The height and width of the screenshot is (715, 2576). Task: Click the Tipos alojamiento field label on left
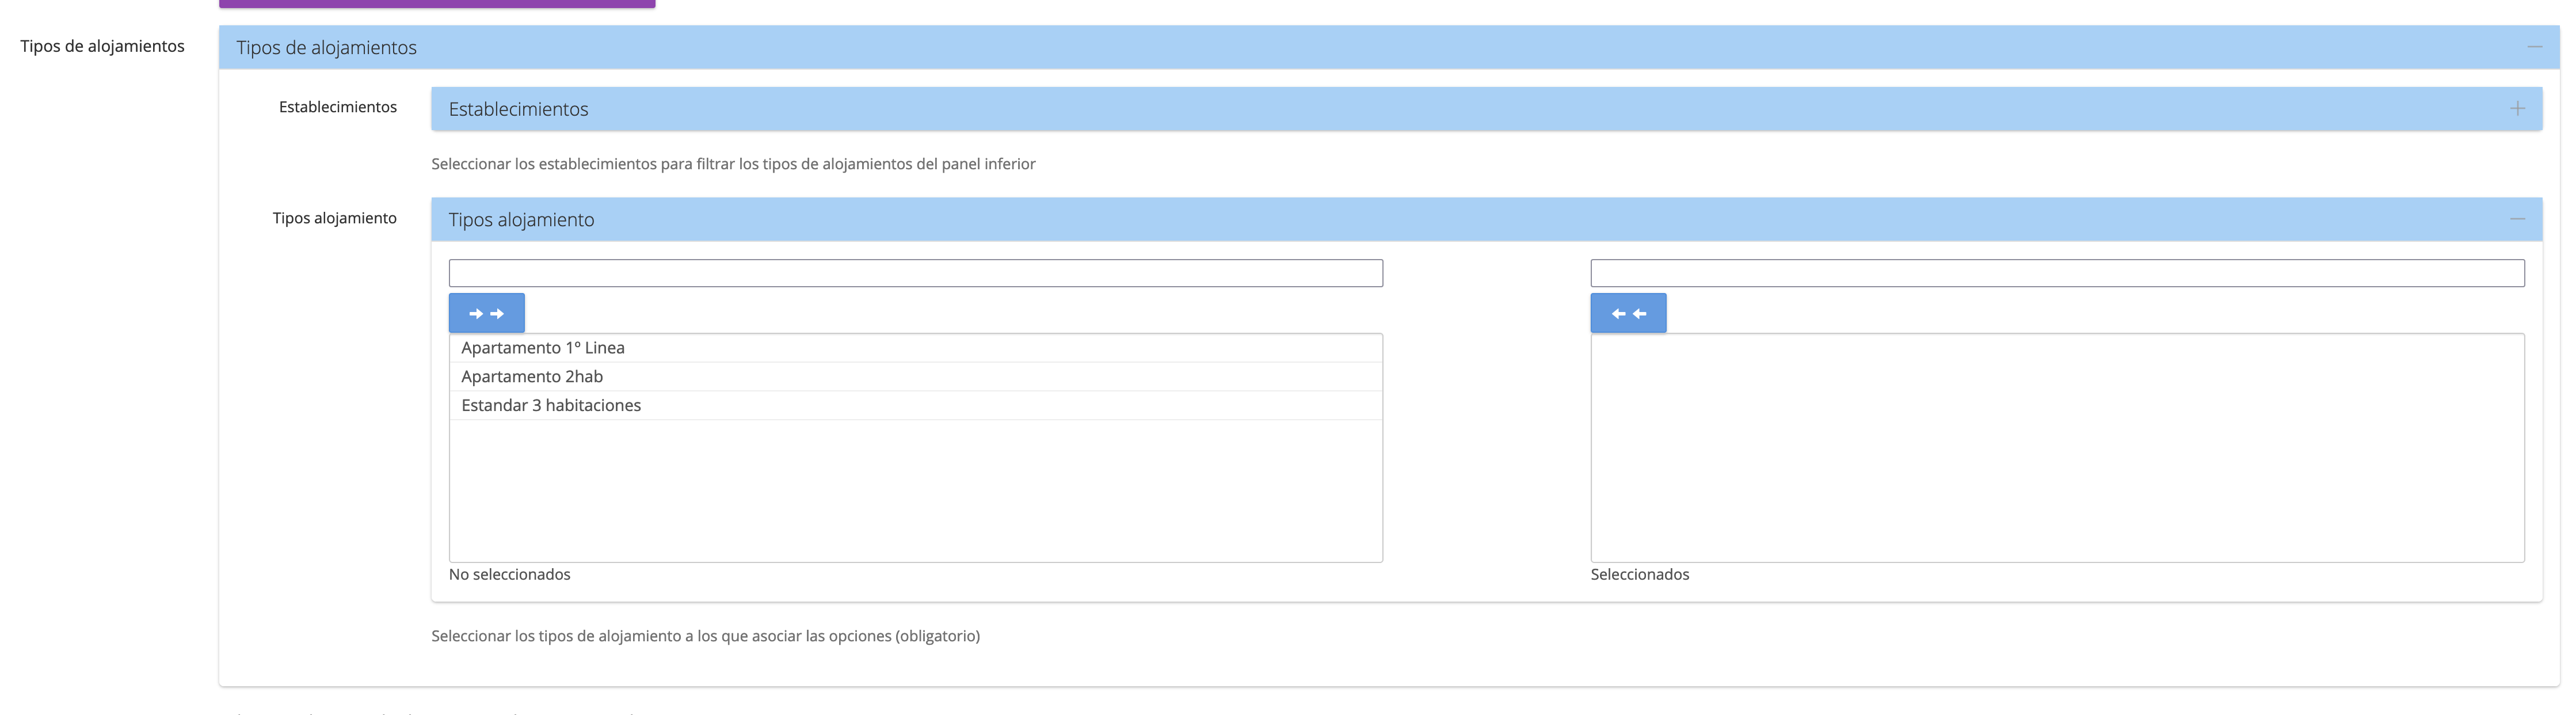[334, 218]
